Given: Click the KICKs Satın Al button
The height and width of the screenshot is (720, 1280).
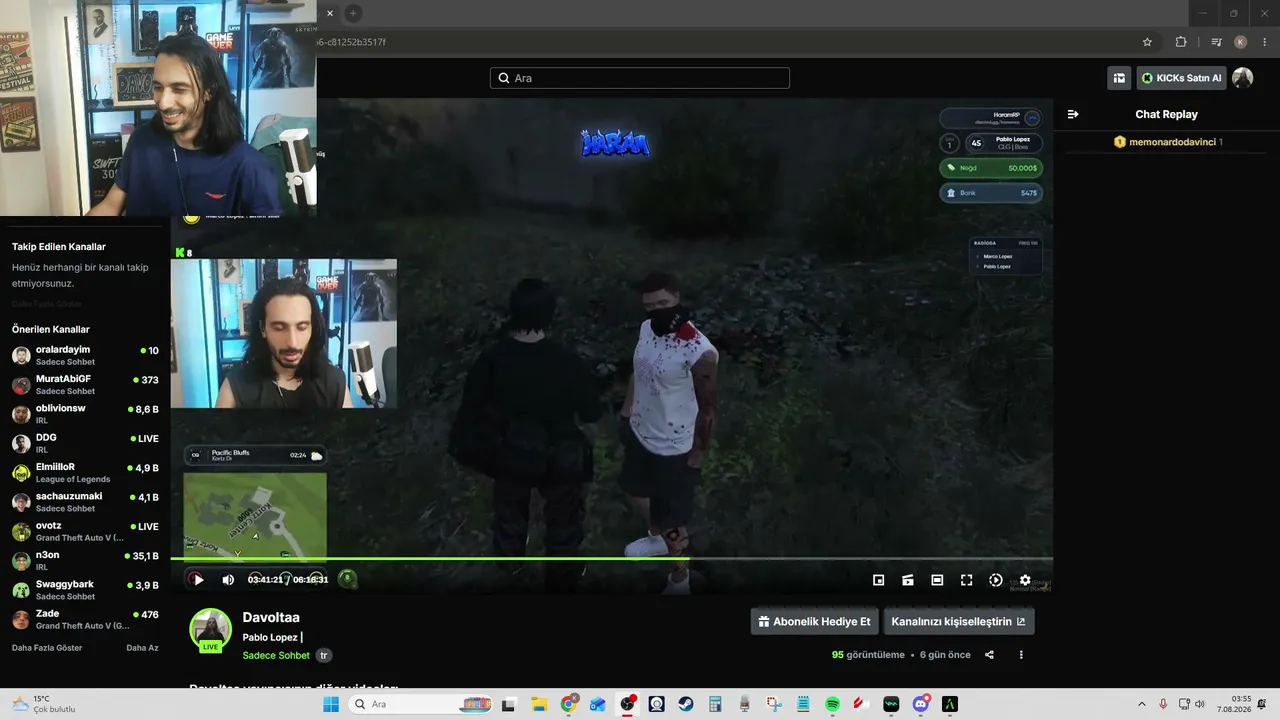Looking at the screenshot, I should click(x=1182, y=78).
